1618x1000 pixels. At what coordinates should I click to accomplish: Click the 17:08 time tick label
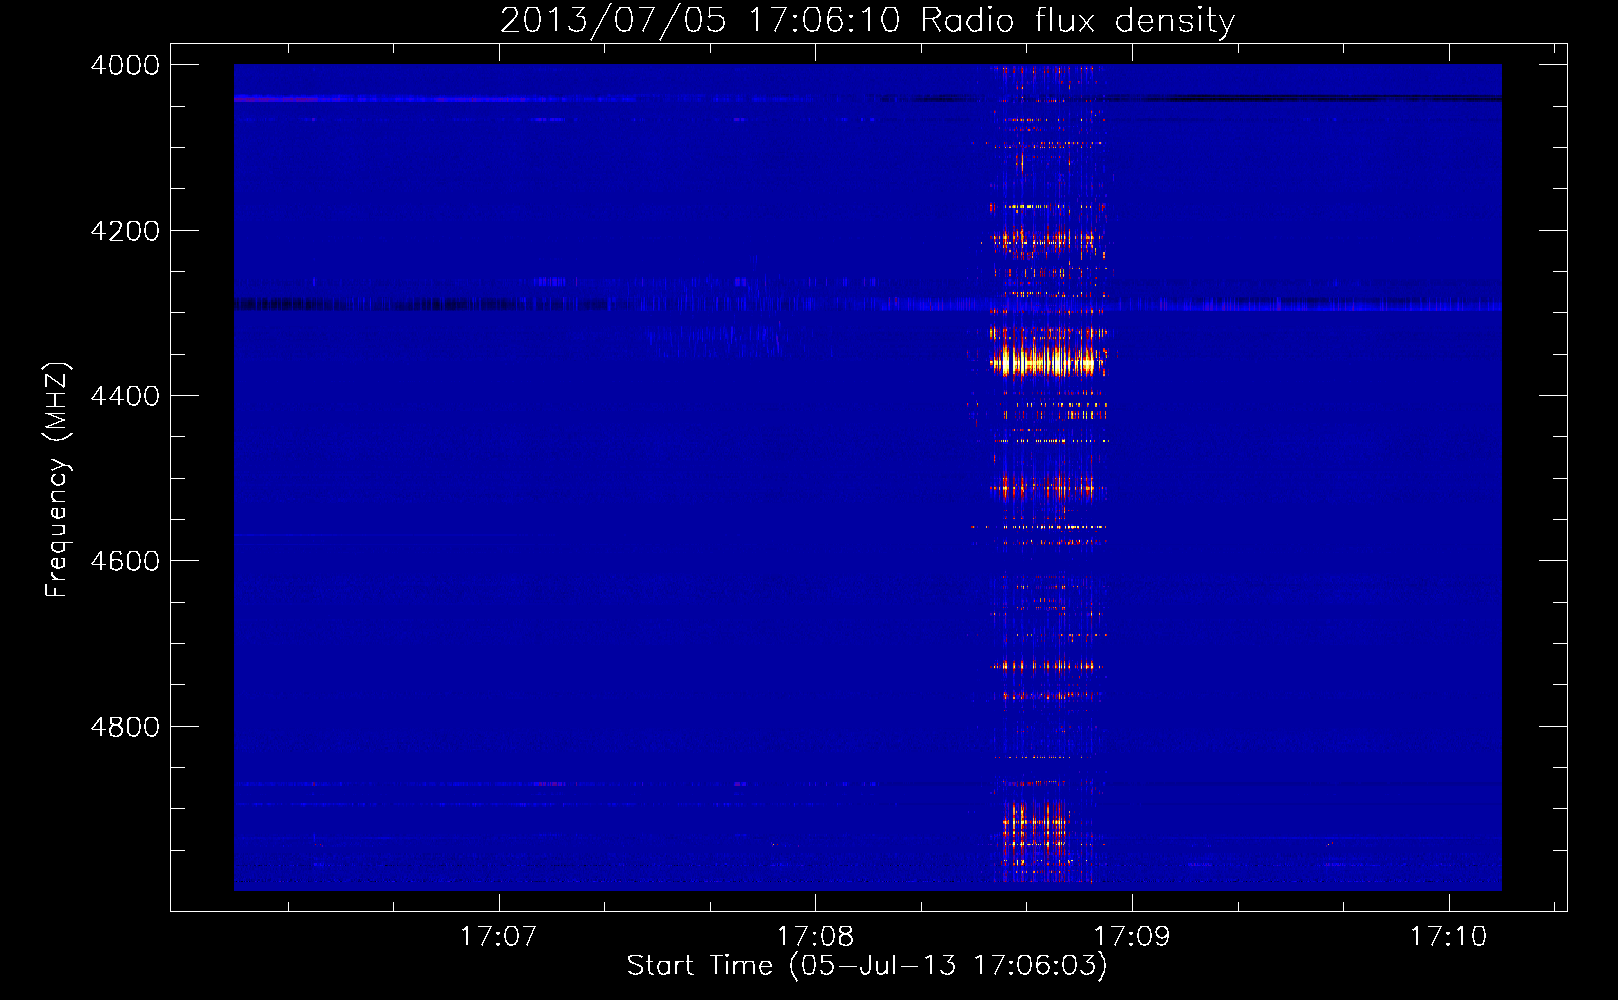815,936
